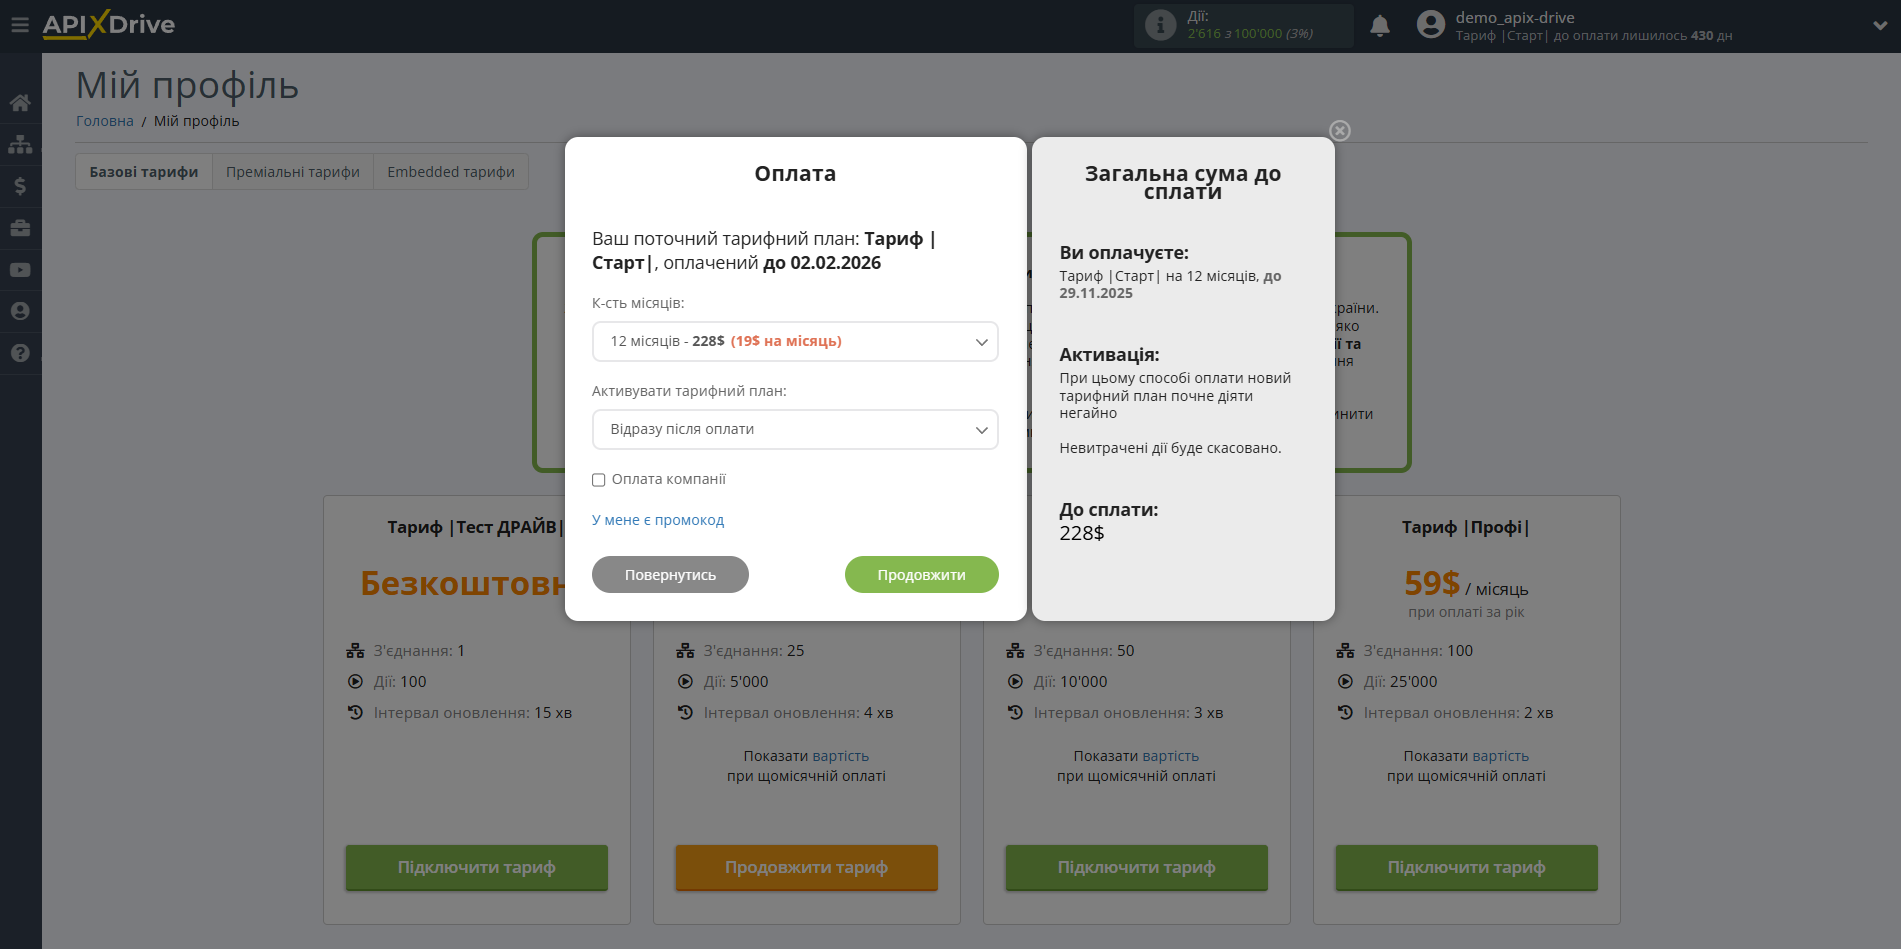Click the user avatar icon in header

(1431, 25)
